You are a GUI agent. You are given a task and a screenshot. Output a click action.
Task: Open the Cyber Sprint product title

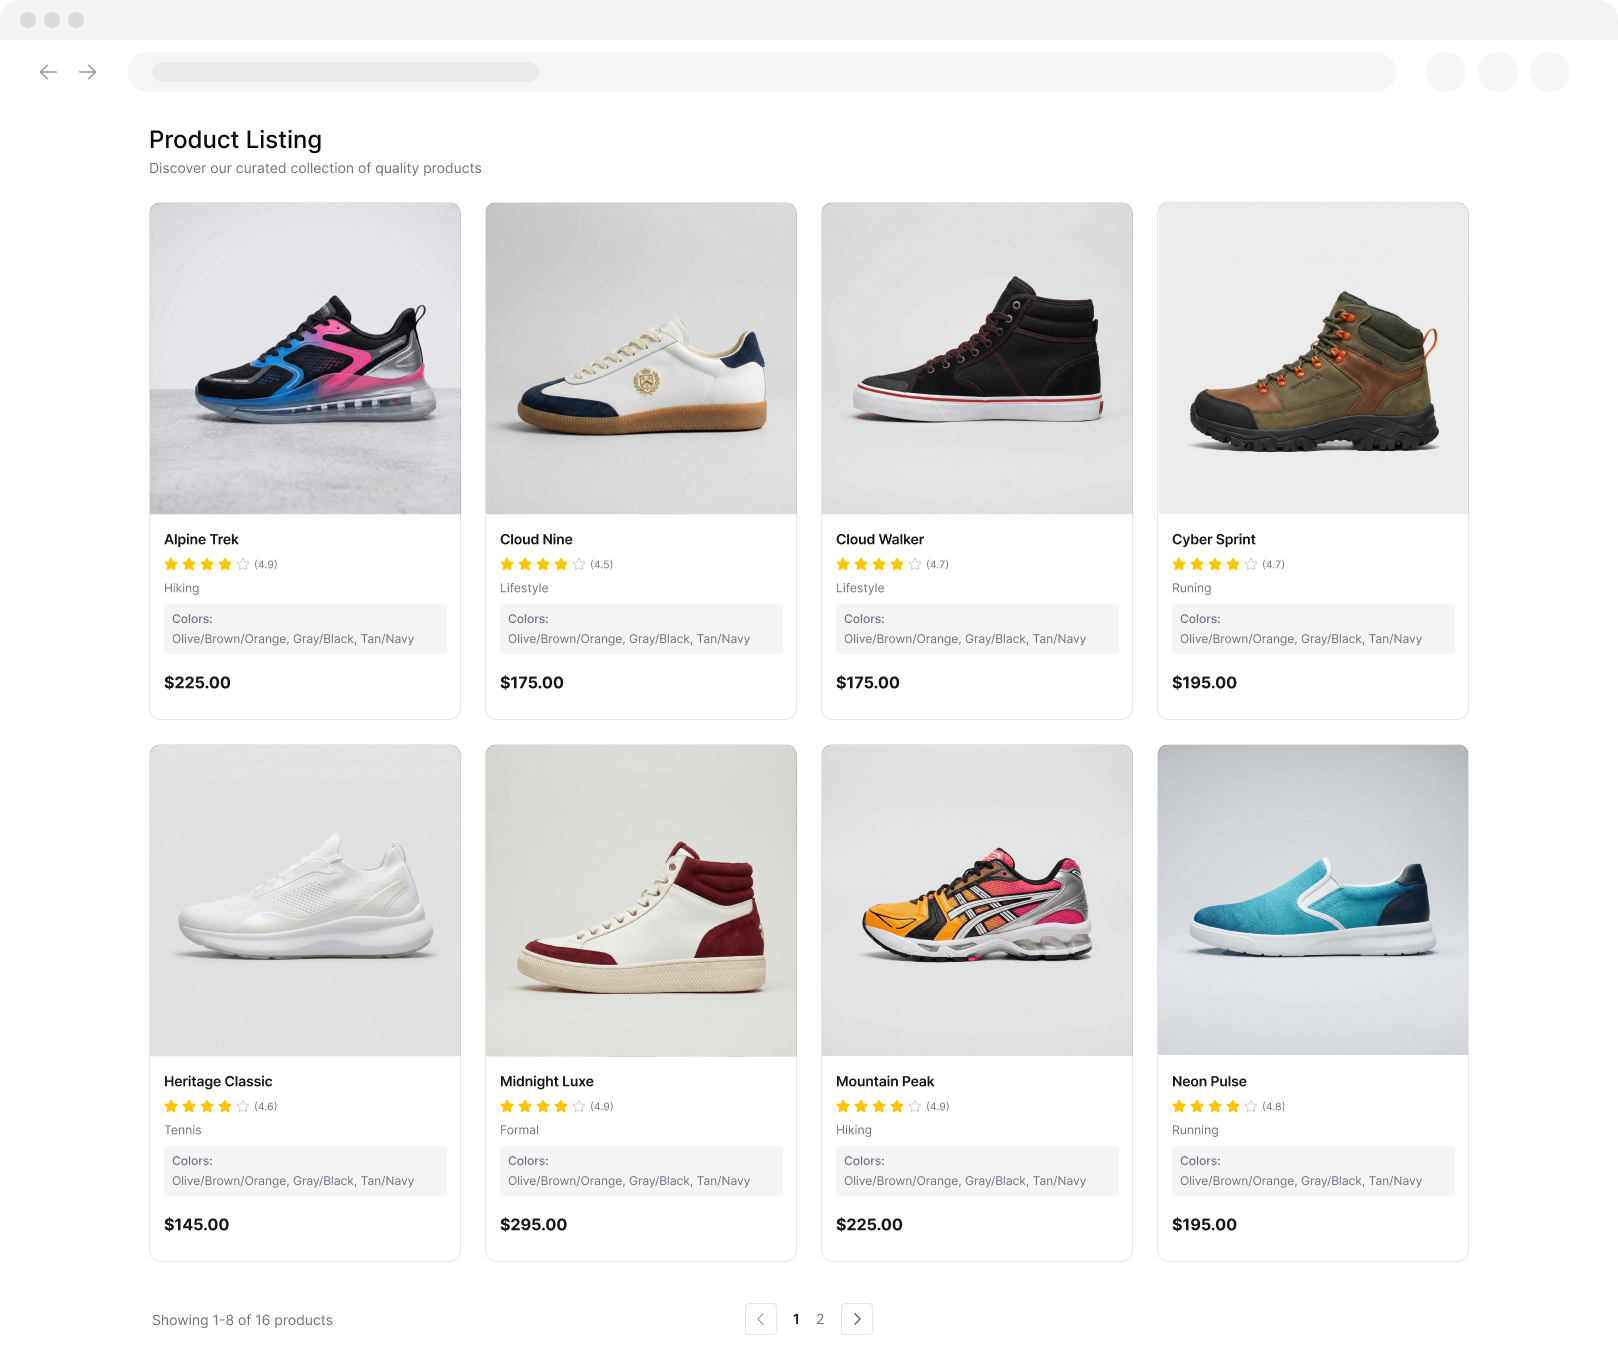pyautogui.click(x=1213, y=539)
